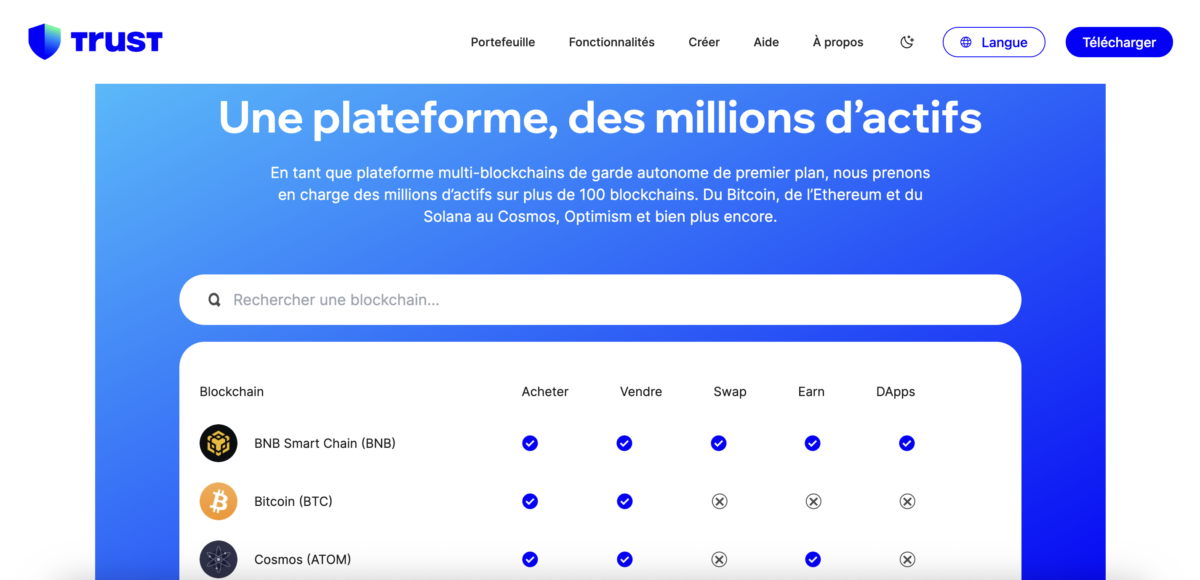Click BNB Smart Chain Swap checkmark
Image resolution: width=1200 pixels, height=580 pixels.
pyautogui.click(x=718, y=443)
